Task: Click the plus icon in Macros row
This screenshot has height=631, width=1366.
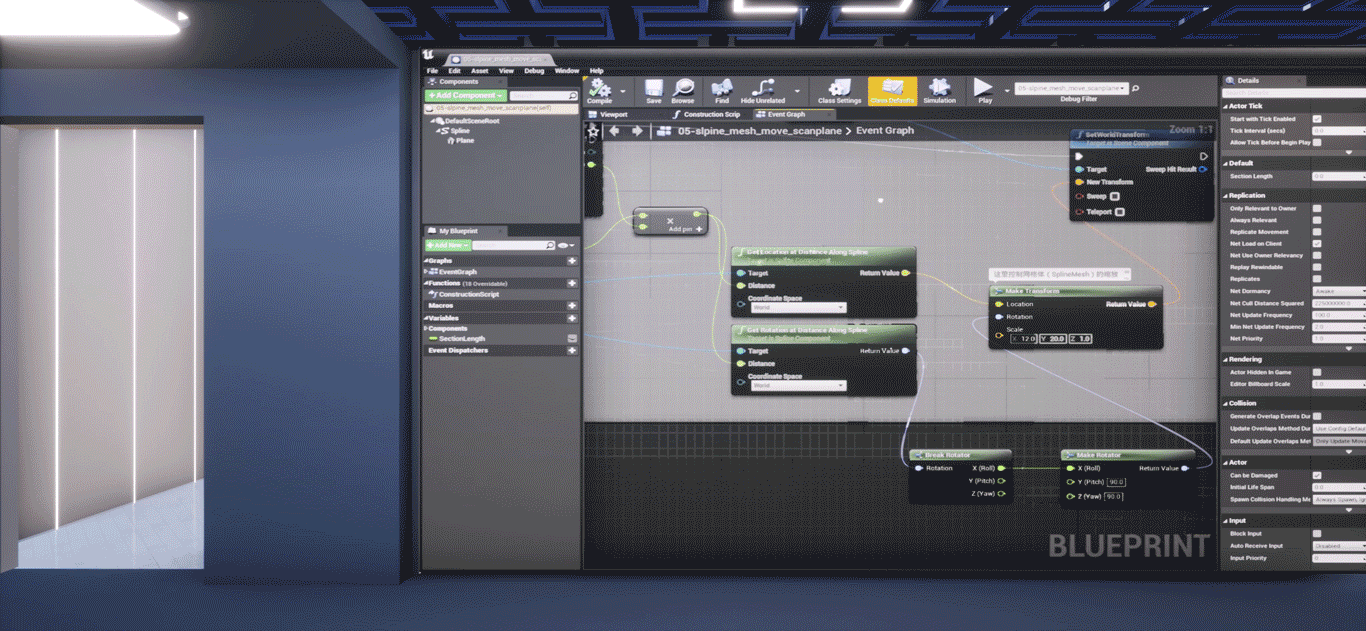Action: click(572, 305)
